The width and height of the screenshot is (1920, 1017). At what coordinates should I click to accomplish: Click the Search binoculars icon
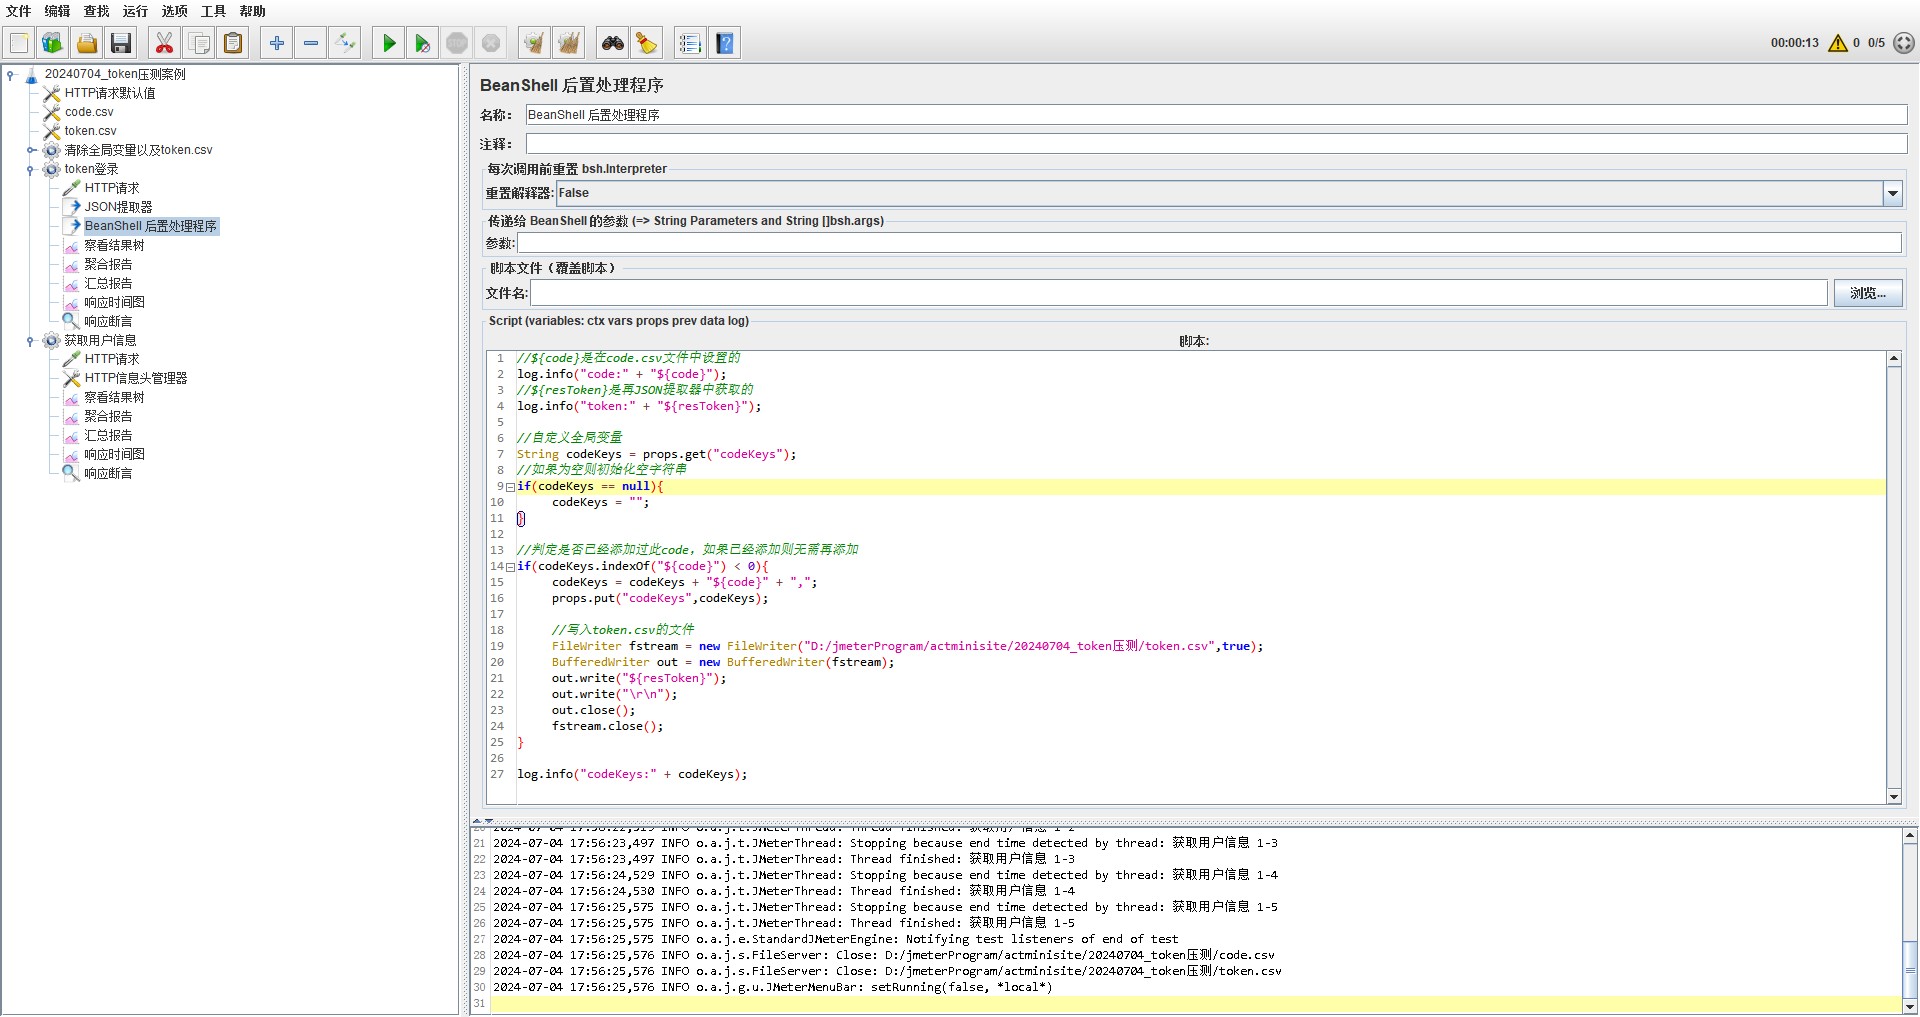(612, 43)
